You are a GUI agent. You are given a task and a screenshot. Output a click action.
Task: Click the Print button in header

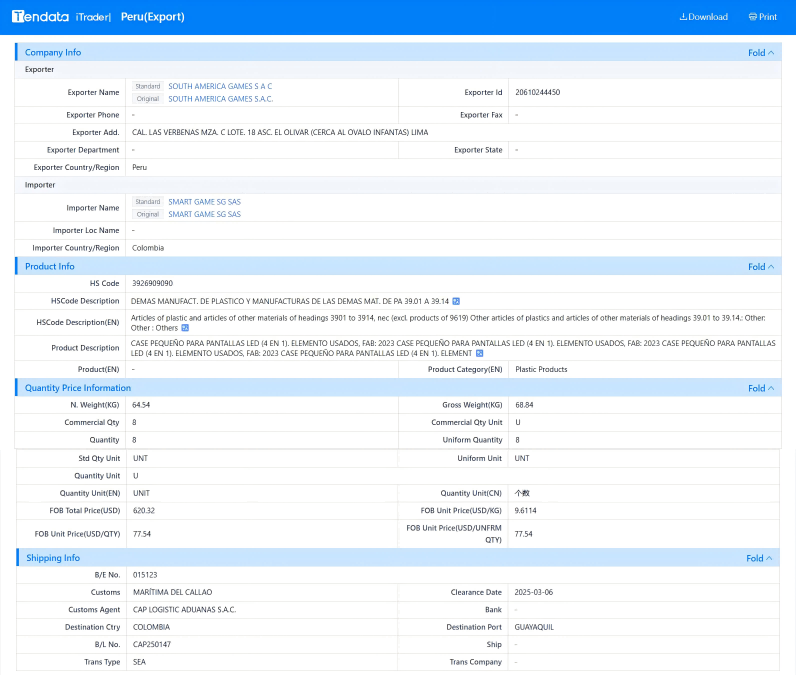point(762,17)
